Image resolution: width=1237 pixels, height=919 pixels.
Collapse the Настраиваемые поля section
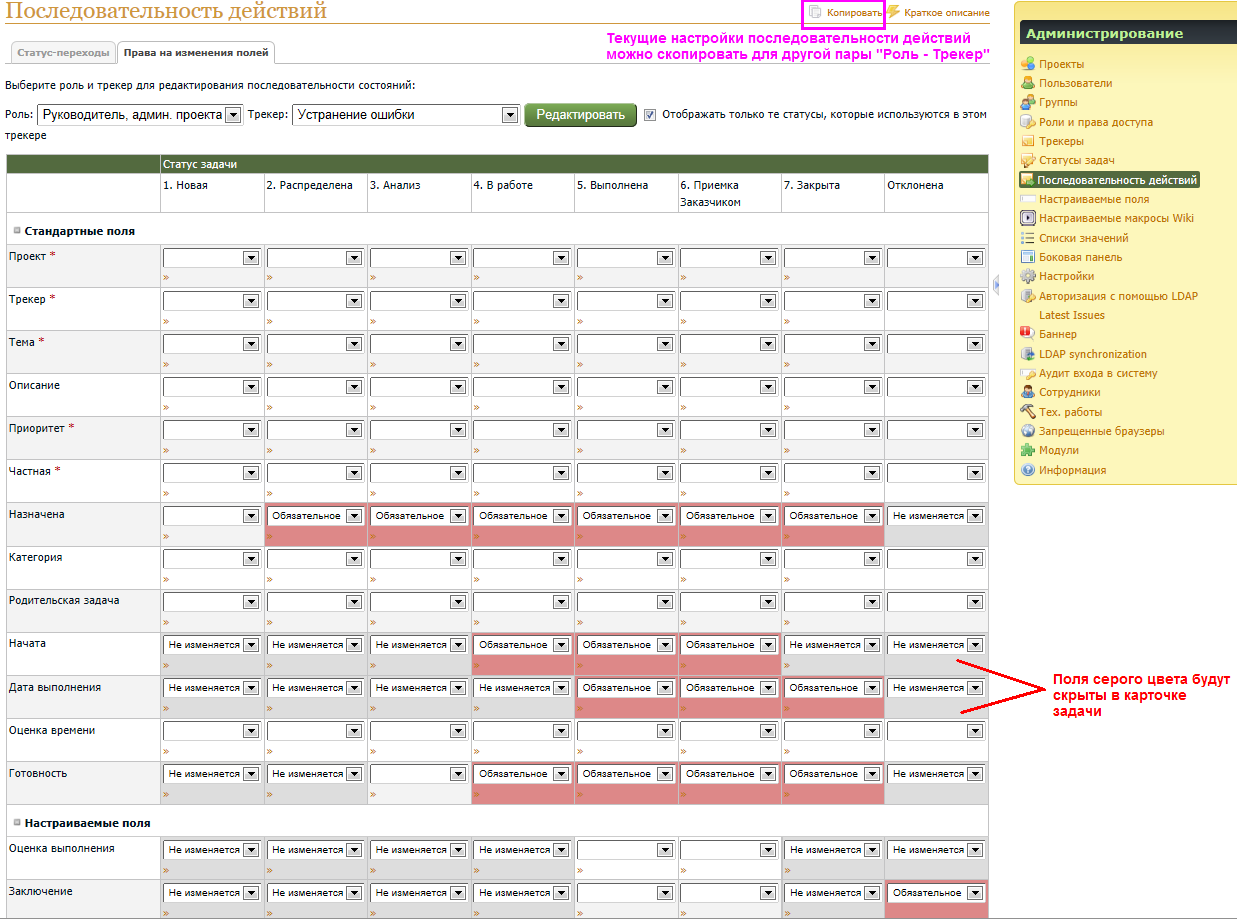click(17, 822)
